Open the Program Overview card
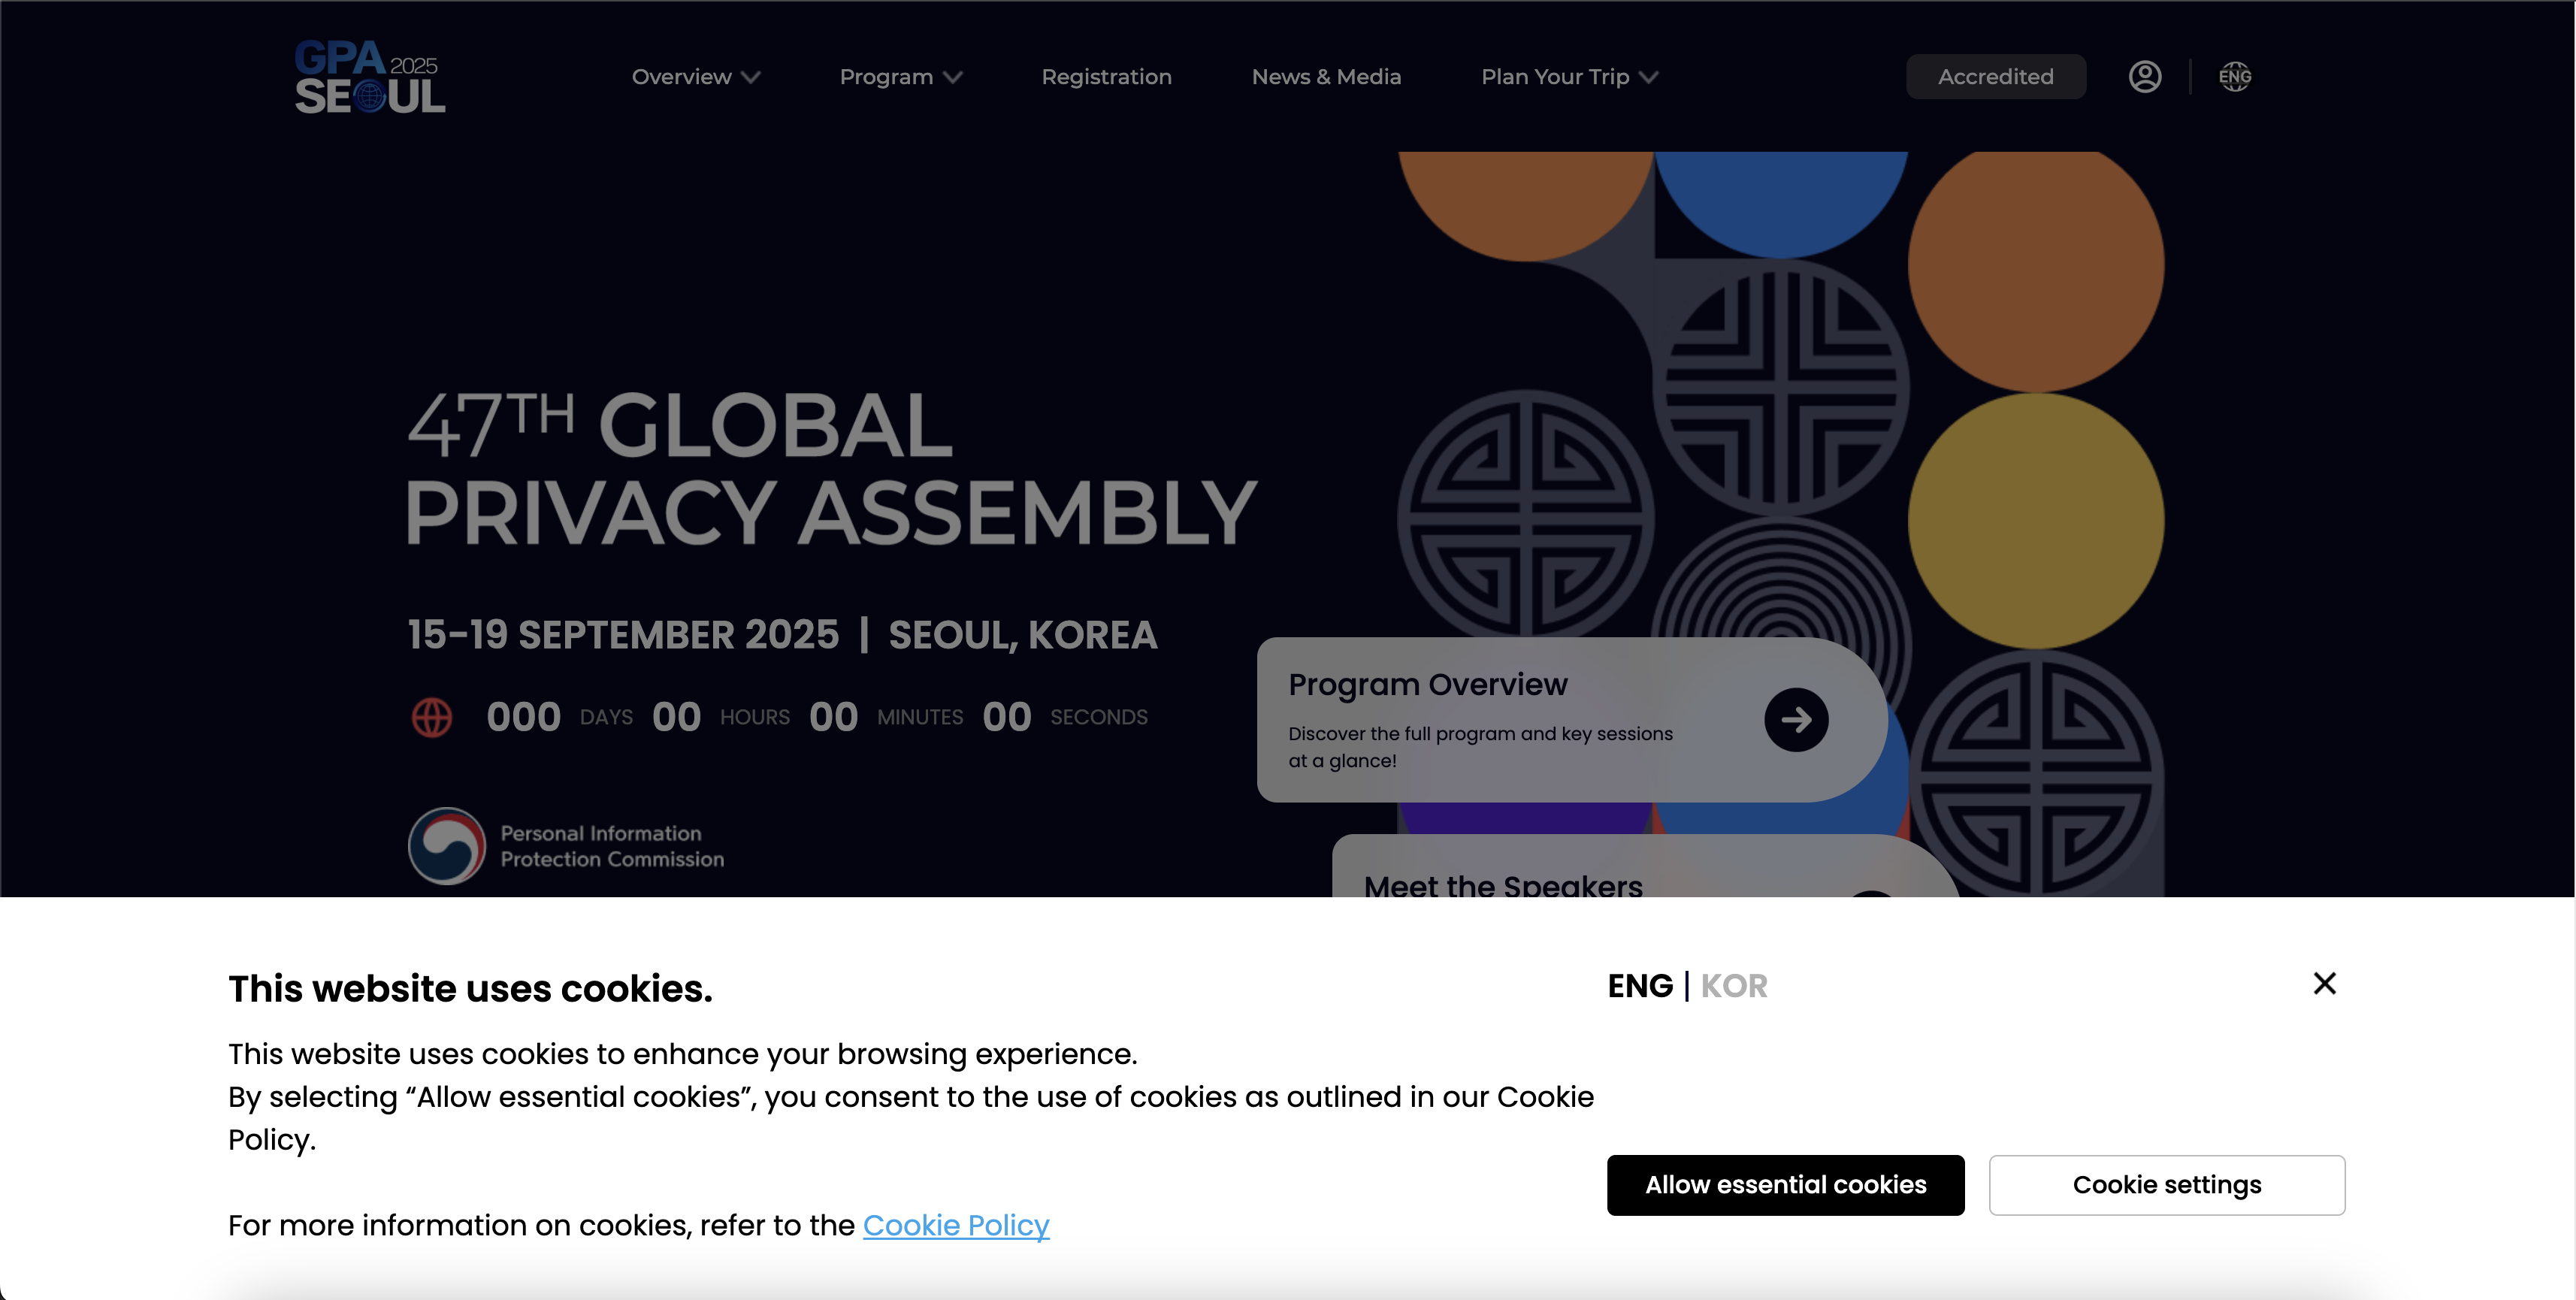The height and width of the screenshot is (1300, 2576). click(x=1572, y=719)
